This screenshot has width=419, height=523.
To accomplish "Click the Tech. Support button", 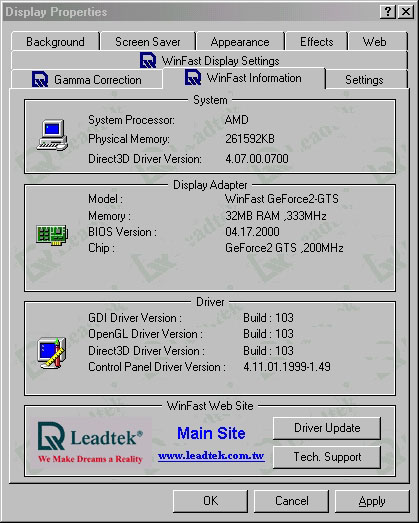I will 327,457.
